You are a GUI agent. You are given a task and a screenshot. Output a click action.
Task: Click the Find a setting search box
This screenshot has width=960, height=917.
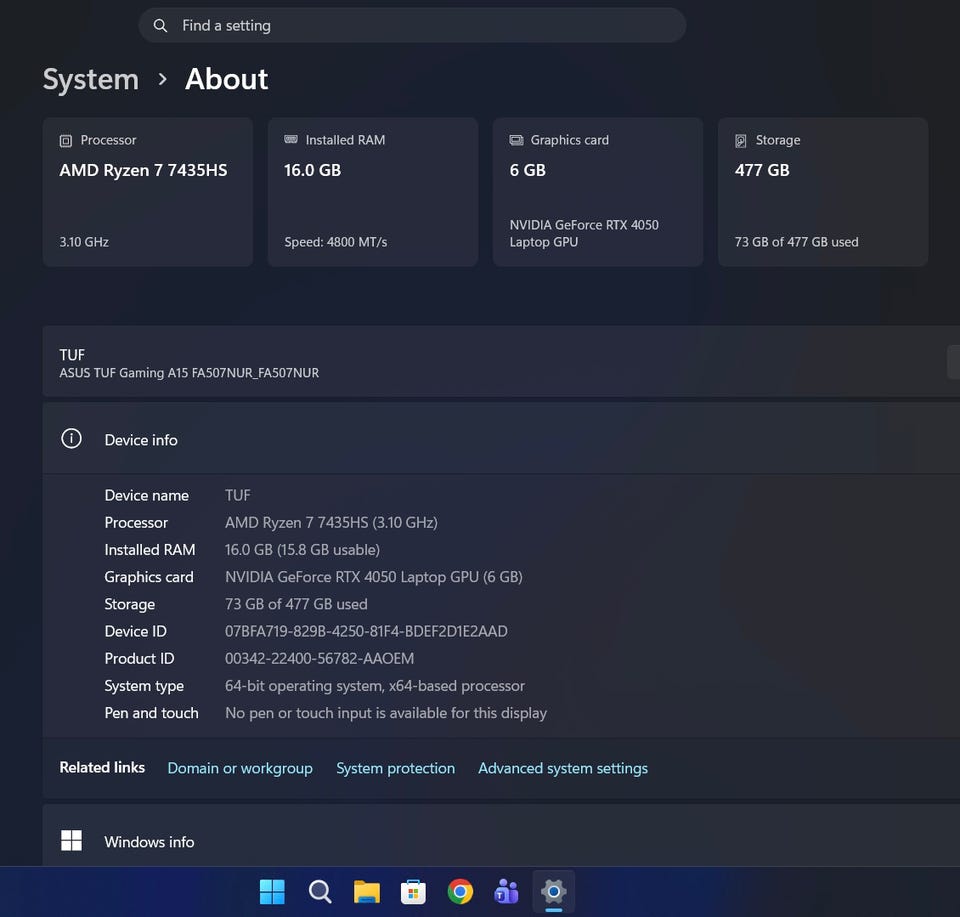point(412,25)
